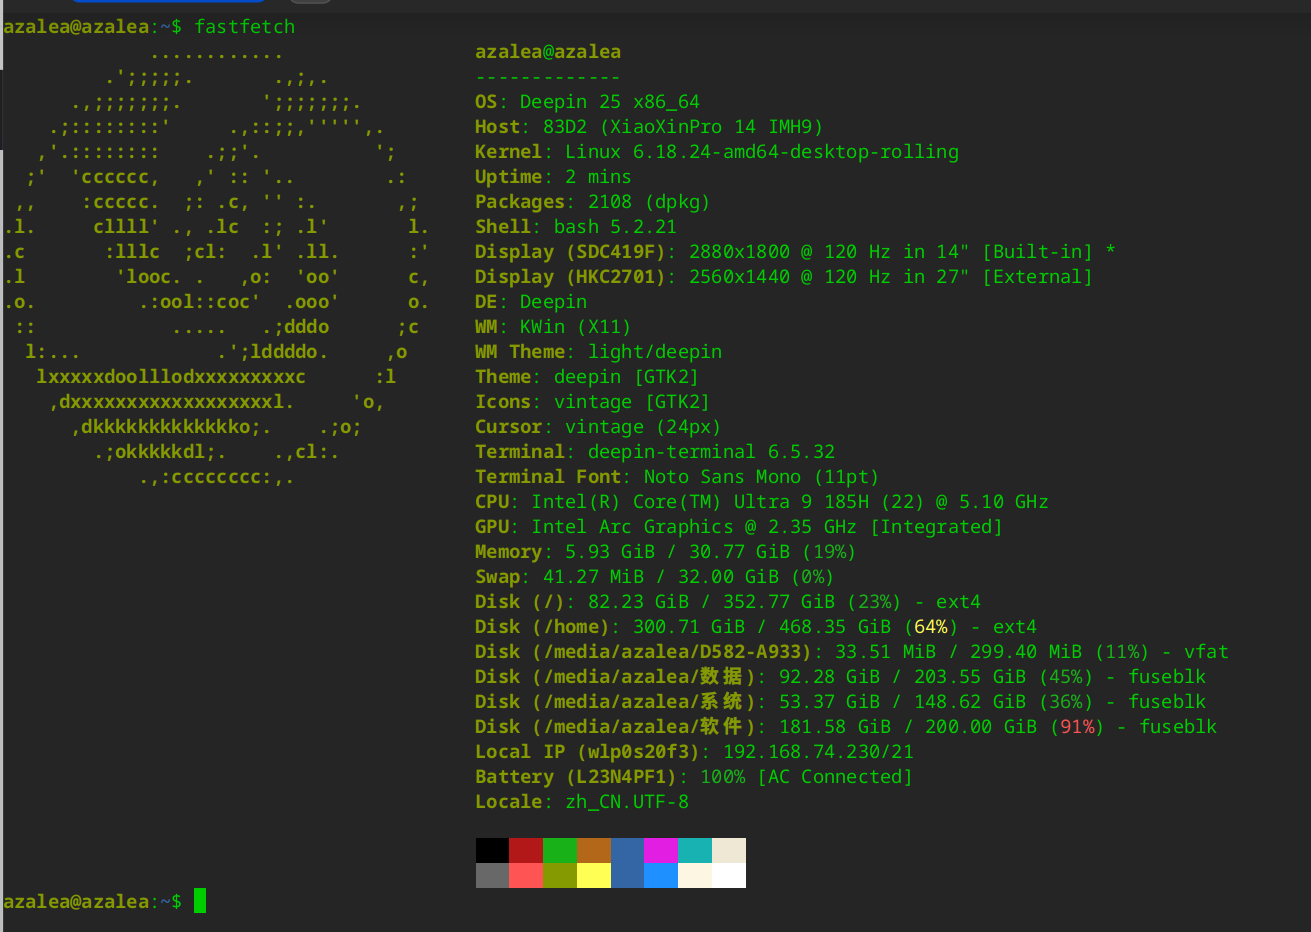Select the 'Display (SDC419F)' built-in display line
The height and width of the screenshot is (932, 1311).
point(795,252)
